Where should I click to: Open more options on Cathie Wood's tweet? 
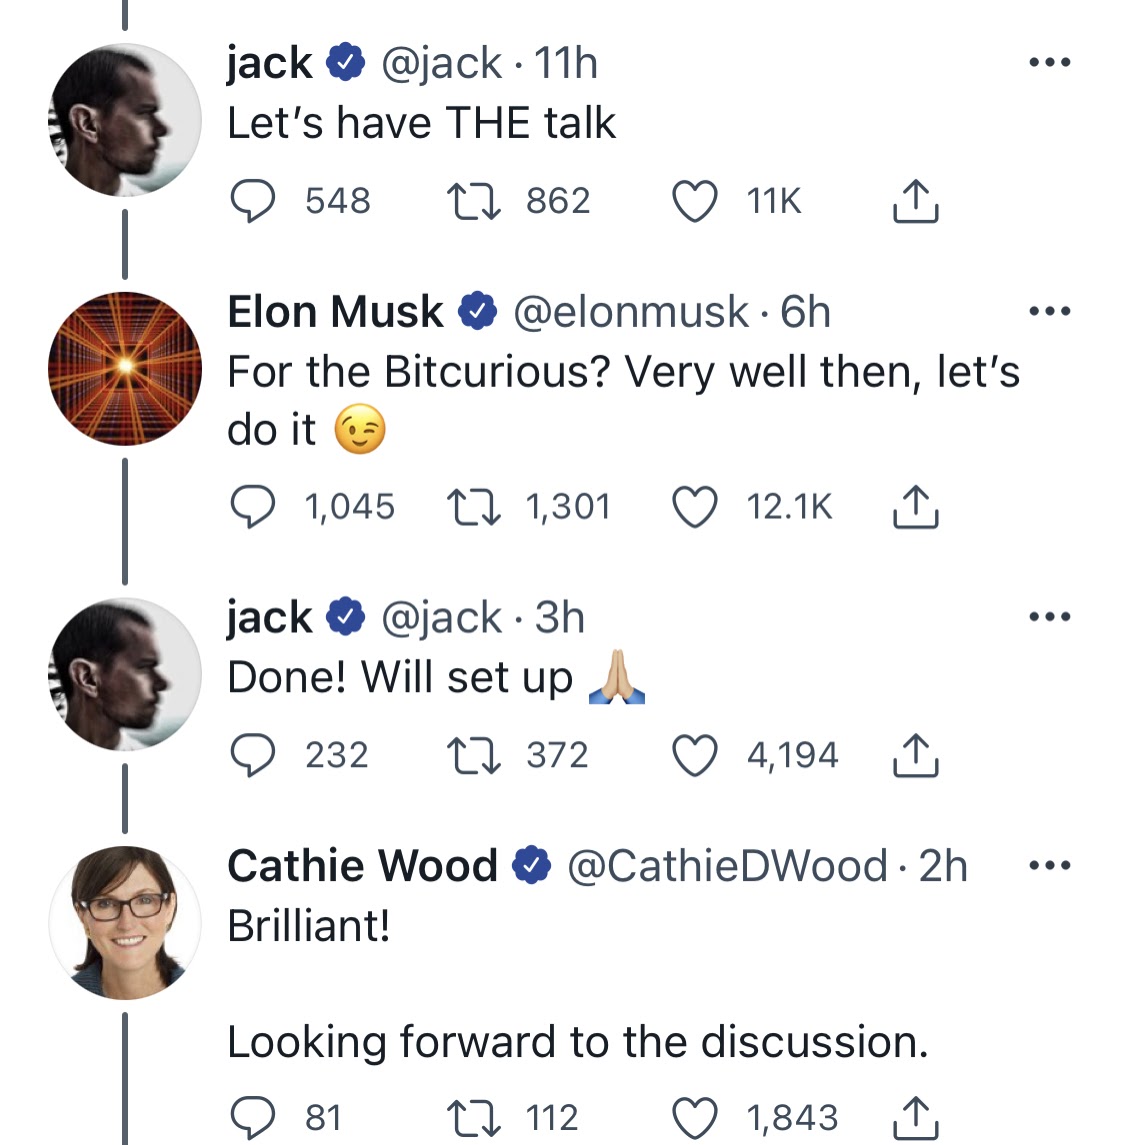(x=1050, y=866)
